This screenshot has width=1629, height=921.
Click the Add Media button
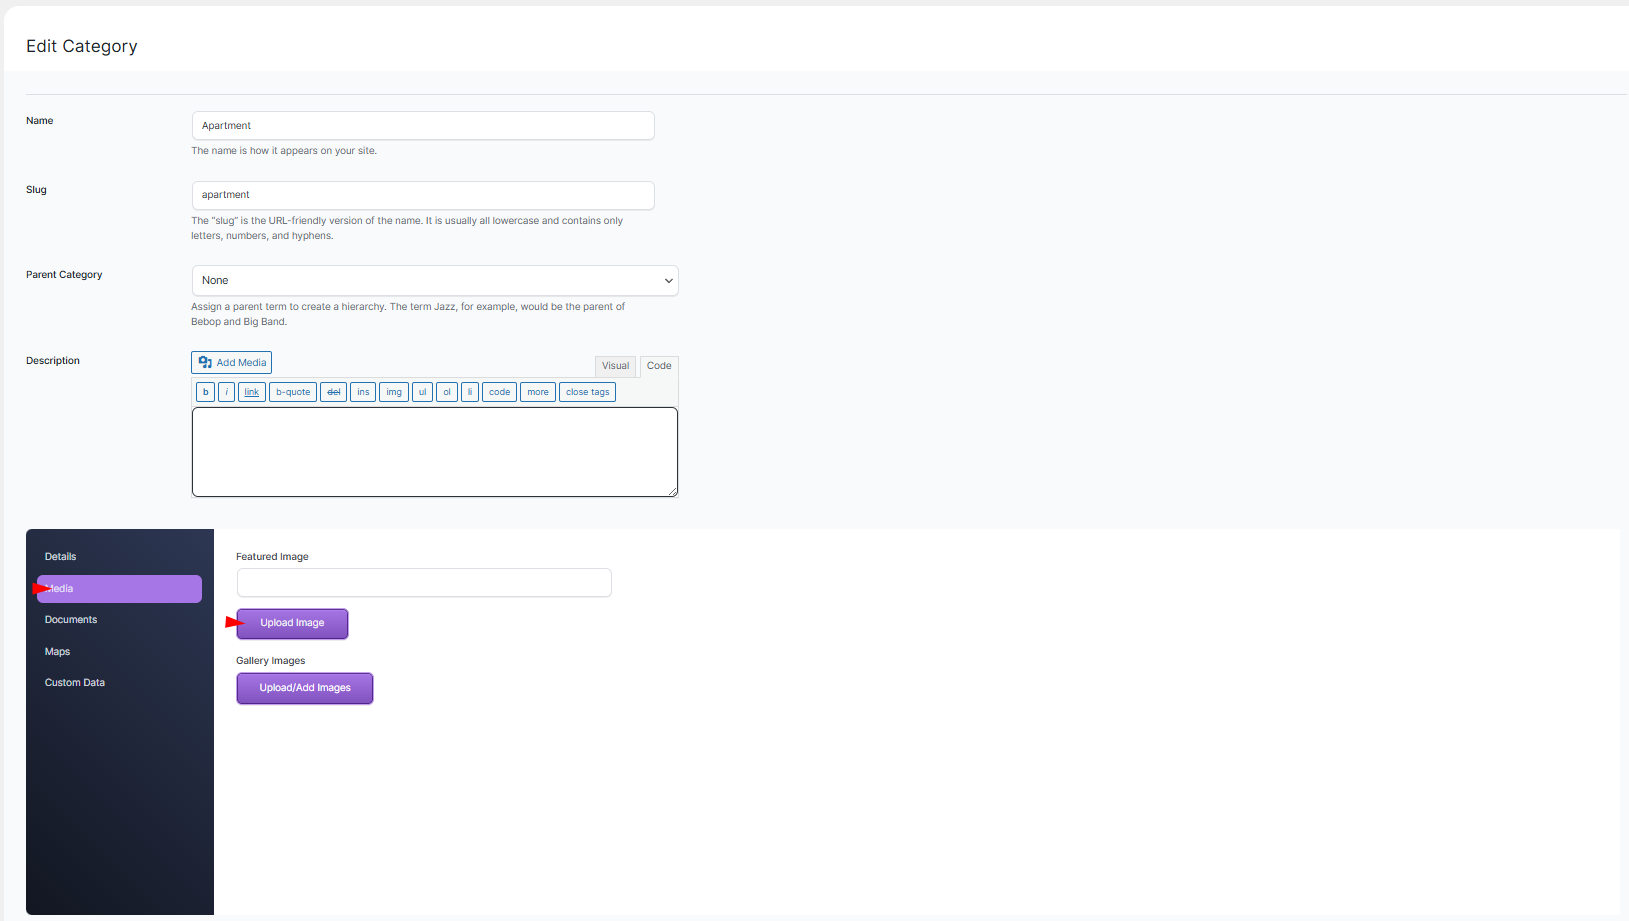(231, 363)
